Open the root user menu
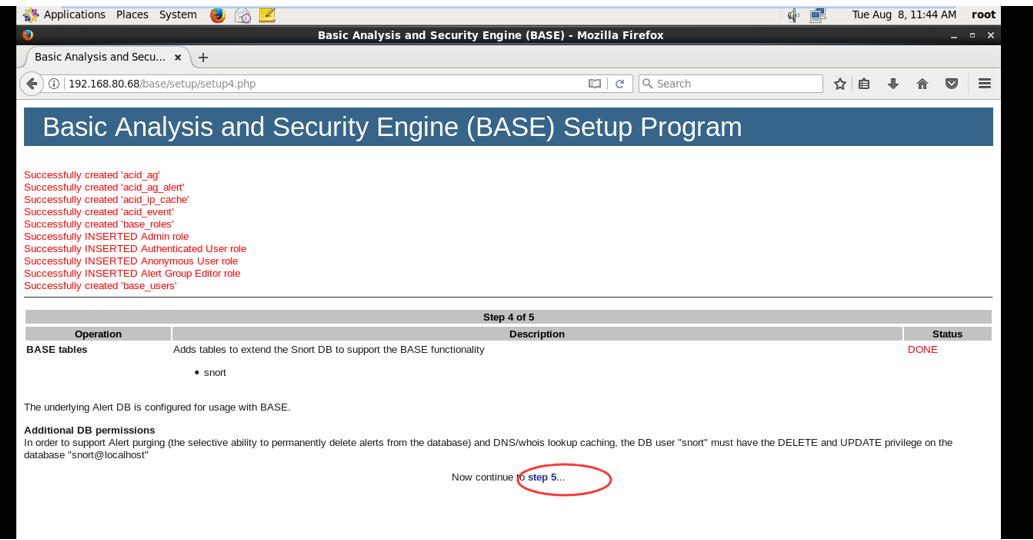Screen dimensions: 1033x540 [983, 14]
